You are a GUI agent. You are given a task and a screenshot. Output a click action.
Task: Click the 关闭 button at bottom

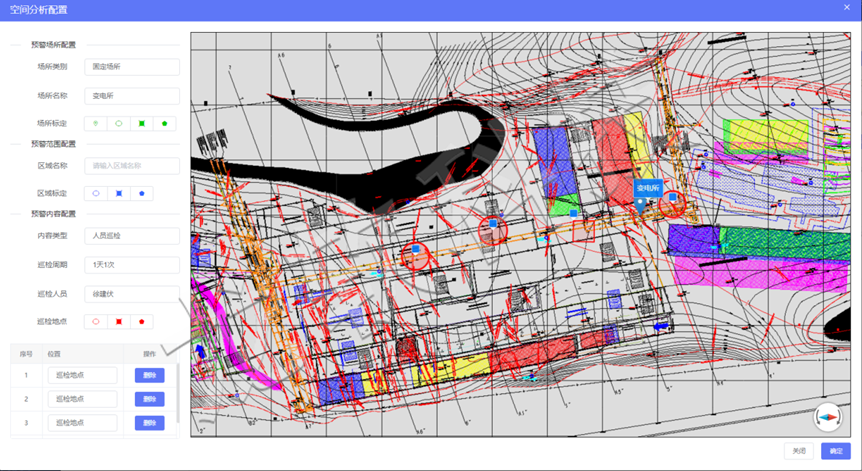pos(799,451)
